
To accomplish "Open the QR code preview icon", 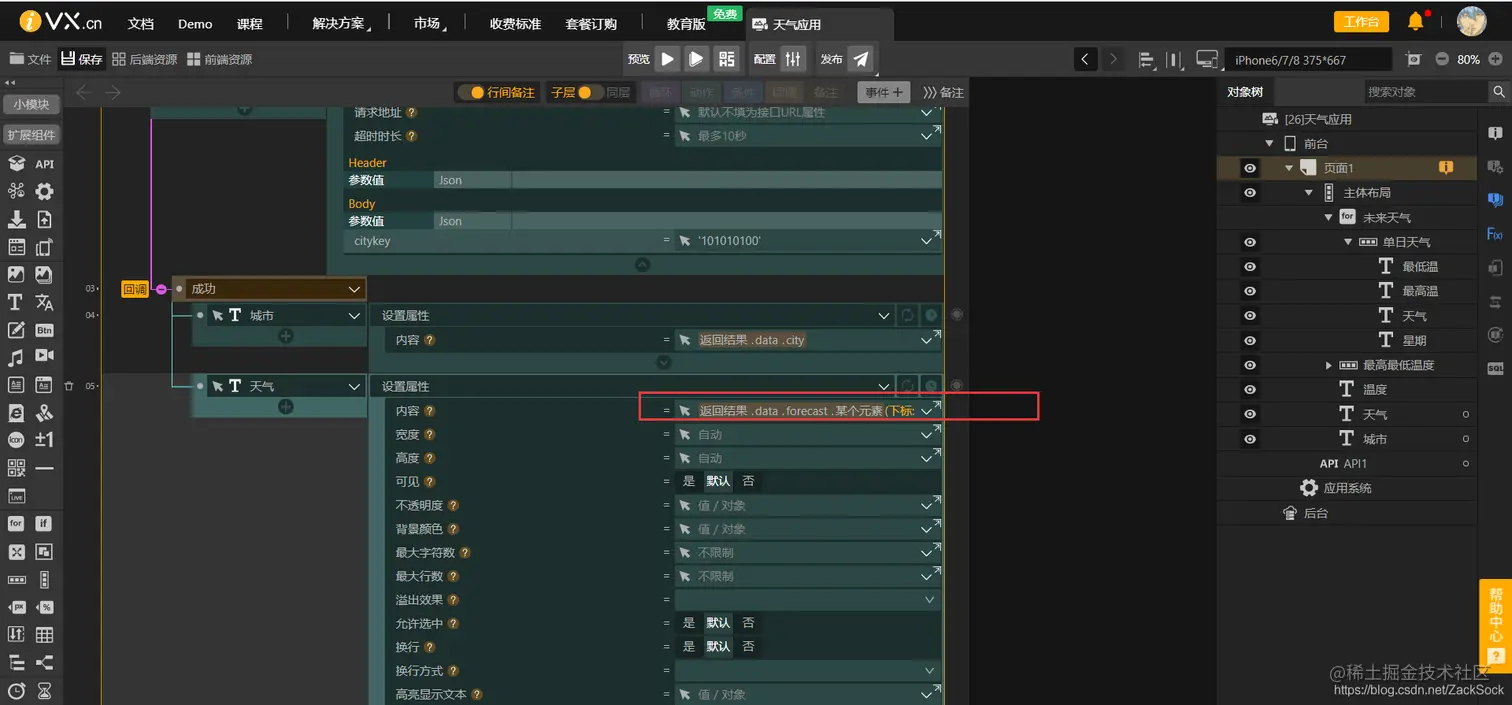I will tap(727, 59).
